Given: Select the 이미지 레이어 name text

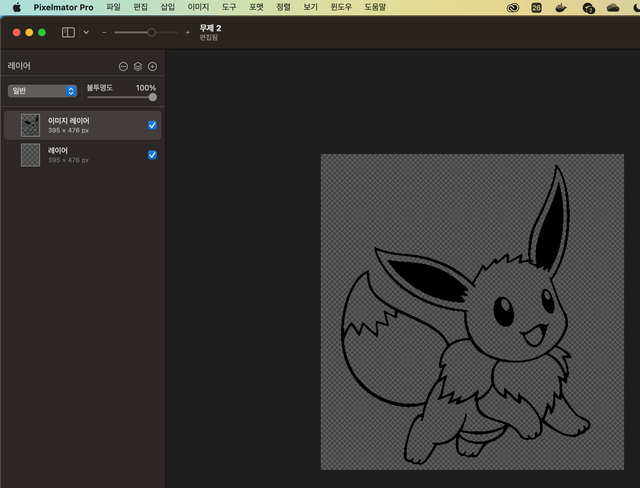Looking at the screenshot, I should coord(69,121).
